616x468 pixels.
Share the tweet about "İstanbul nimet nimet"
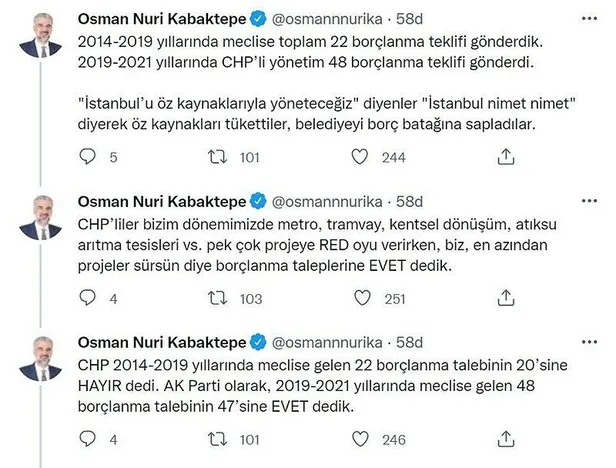point(506,156)
